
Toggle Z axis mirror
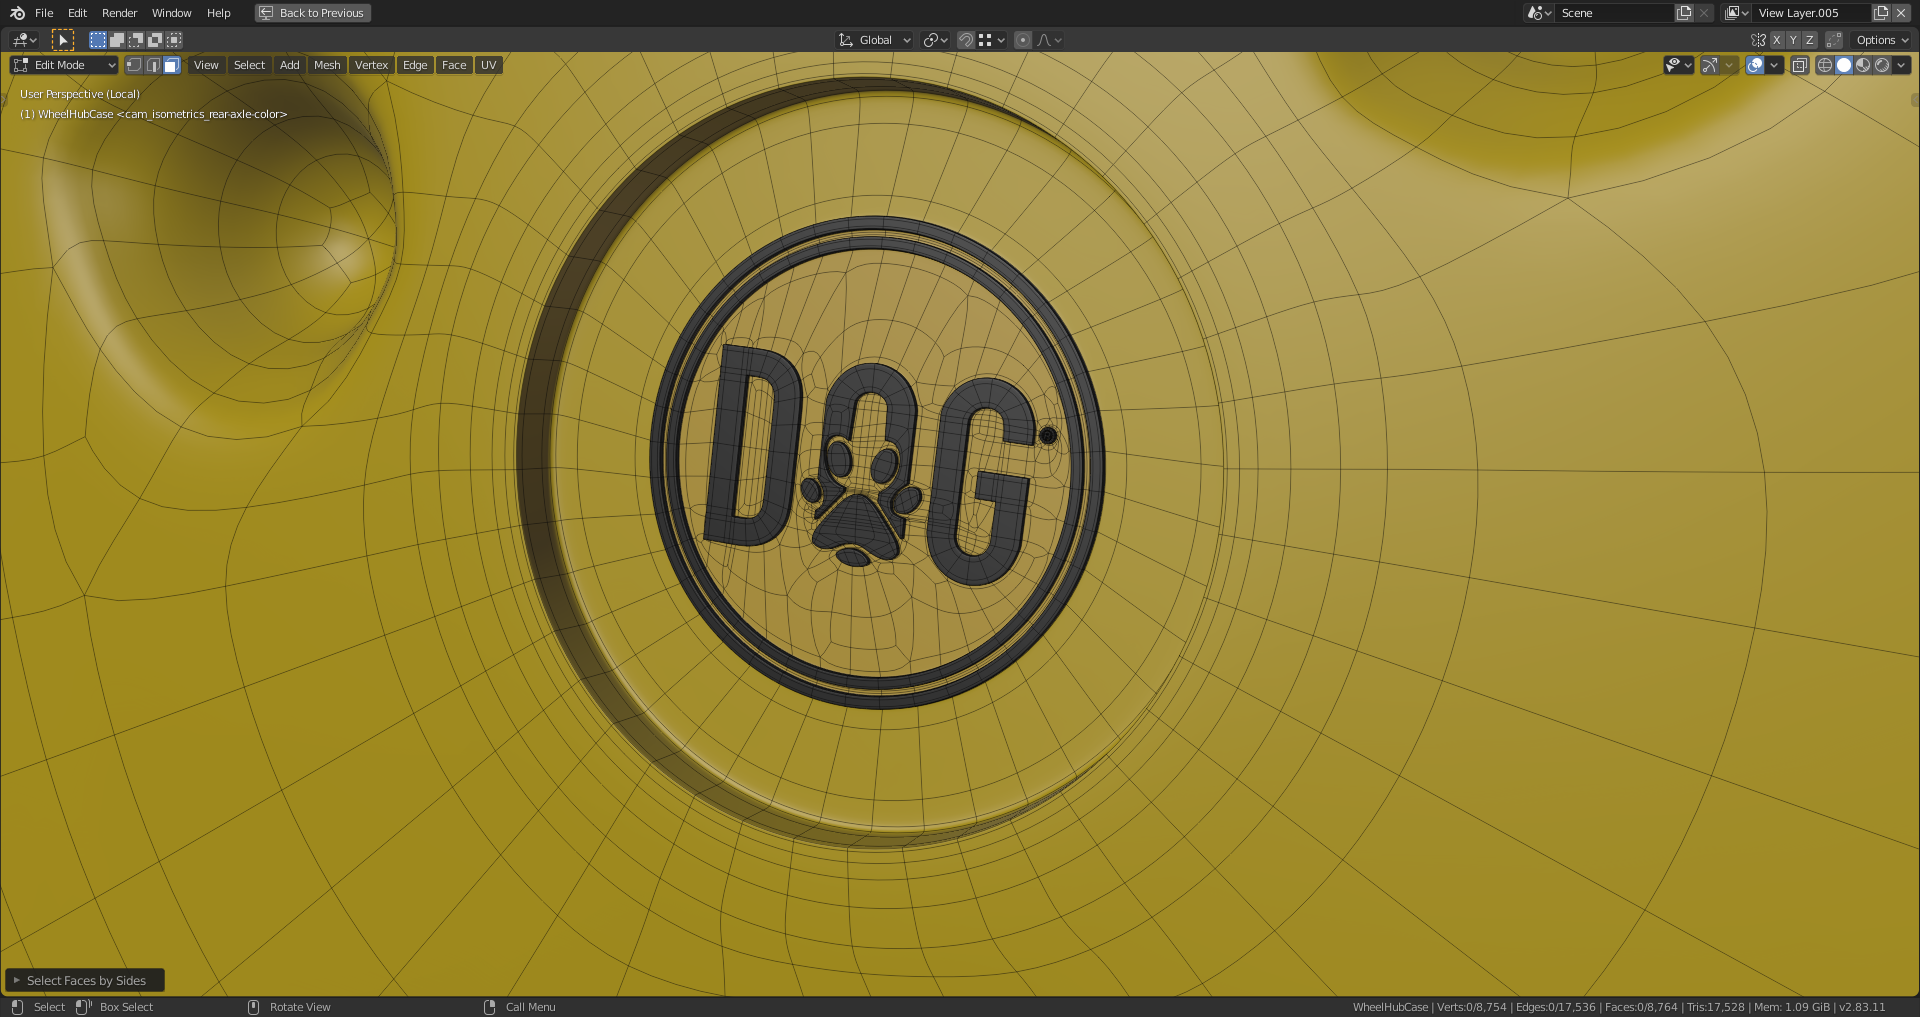point(1809,40)
